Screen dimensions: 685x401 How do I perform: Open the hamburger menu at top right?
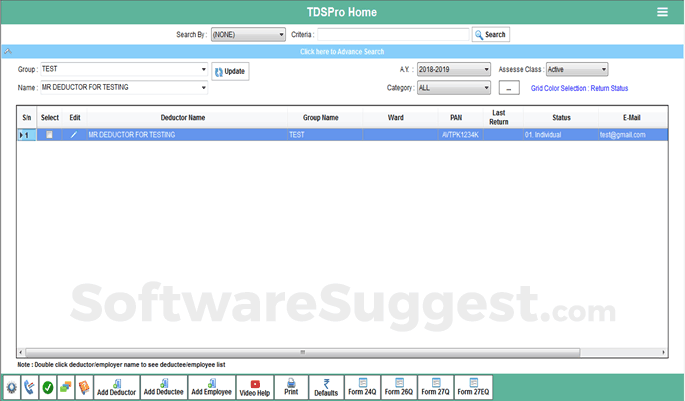(x=662, y=12)
